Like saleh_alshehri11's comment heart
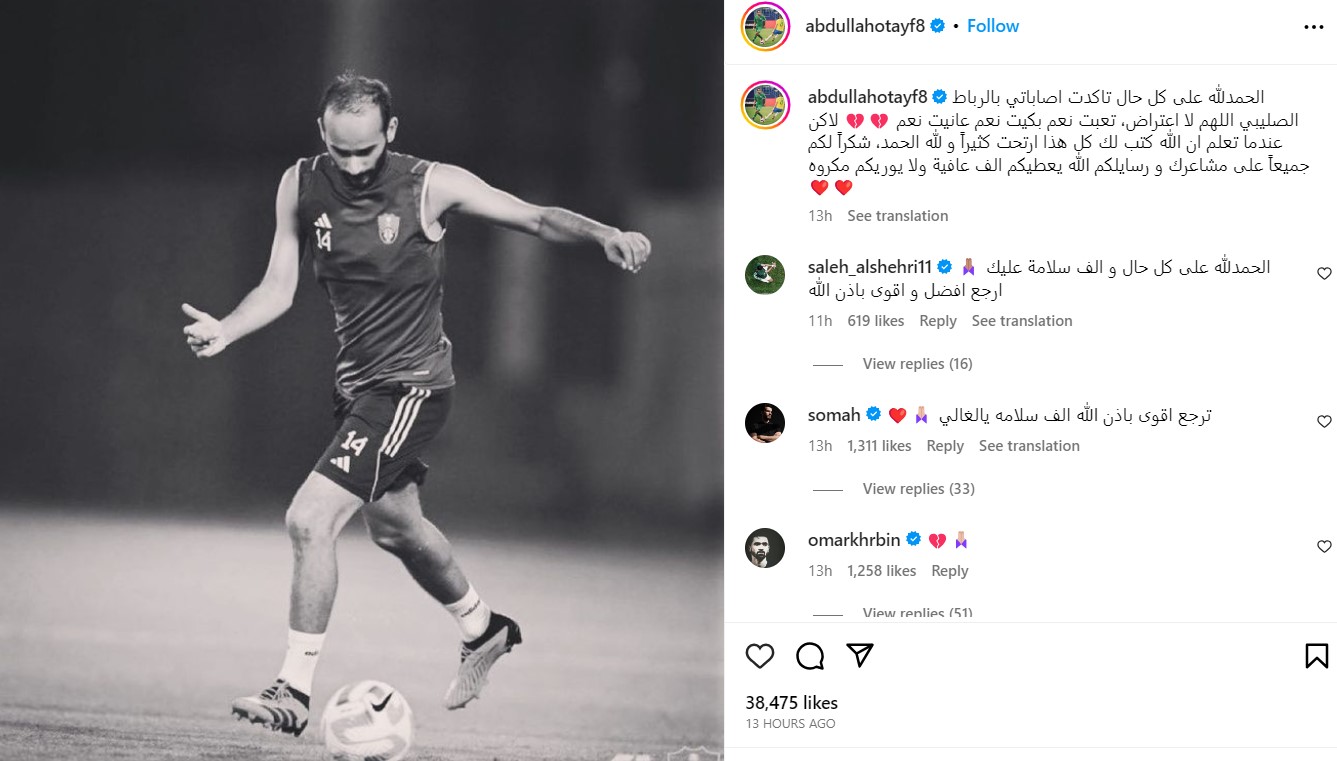Viewport: 1337px width, 761px height. (x=1324, y=273)
